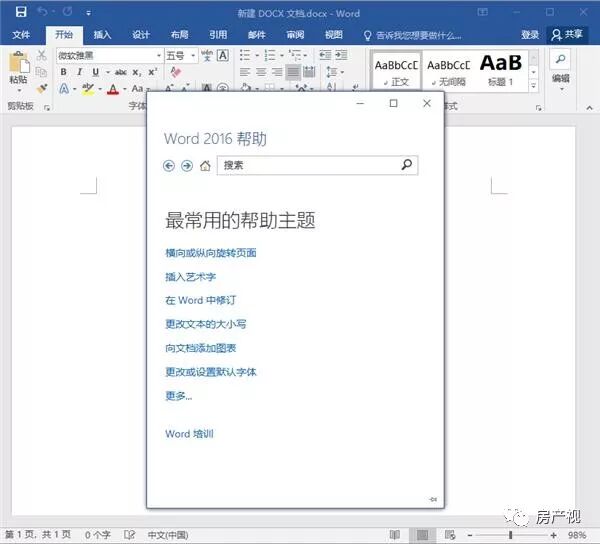The width and height of the screenshot is (600, 544).
Task: Open the font color dropdown arrow
Action: 125,89
